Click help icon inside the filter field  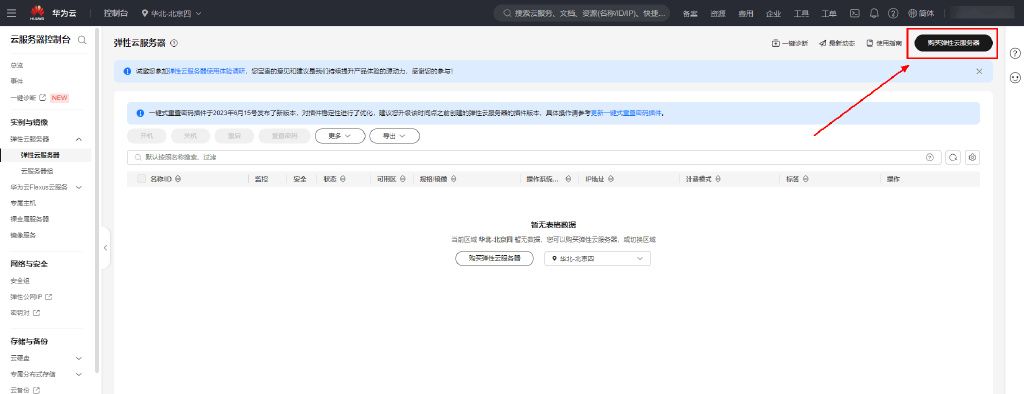coord(929,157)
